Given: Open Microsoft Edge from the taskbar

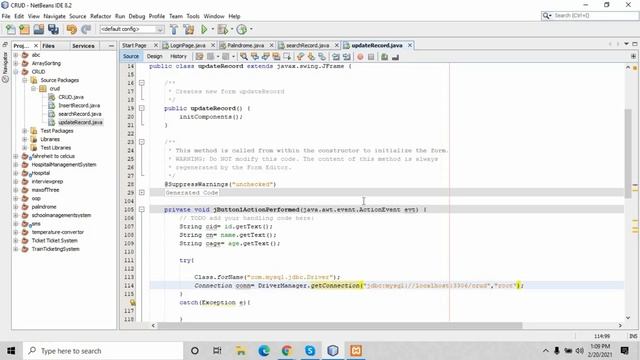Looking at the screenshot, I should click(x=264, y=351).
